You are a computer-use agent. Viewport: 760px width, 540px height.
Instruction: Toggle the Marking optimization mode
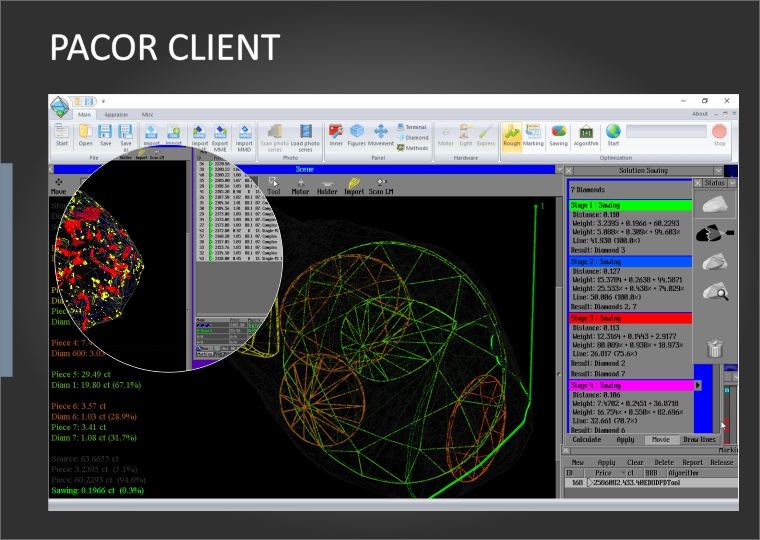point(533,135)
